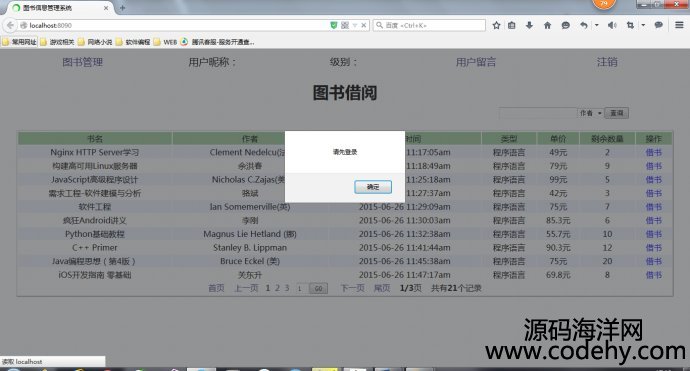Click the 下一页 pagination link
Screen dimensions: 690x371
(352, 288)
